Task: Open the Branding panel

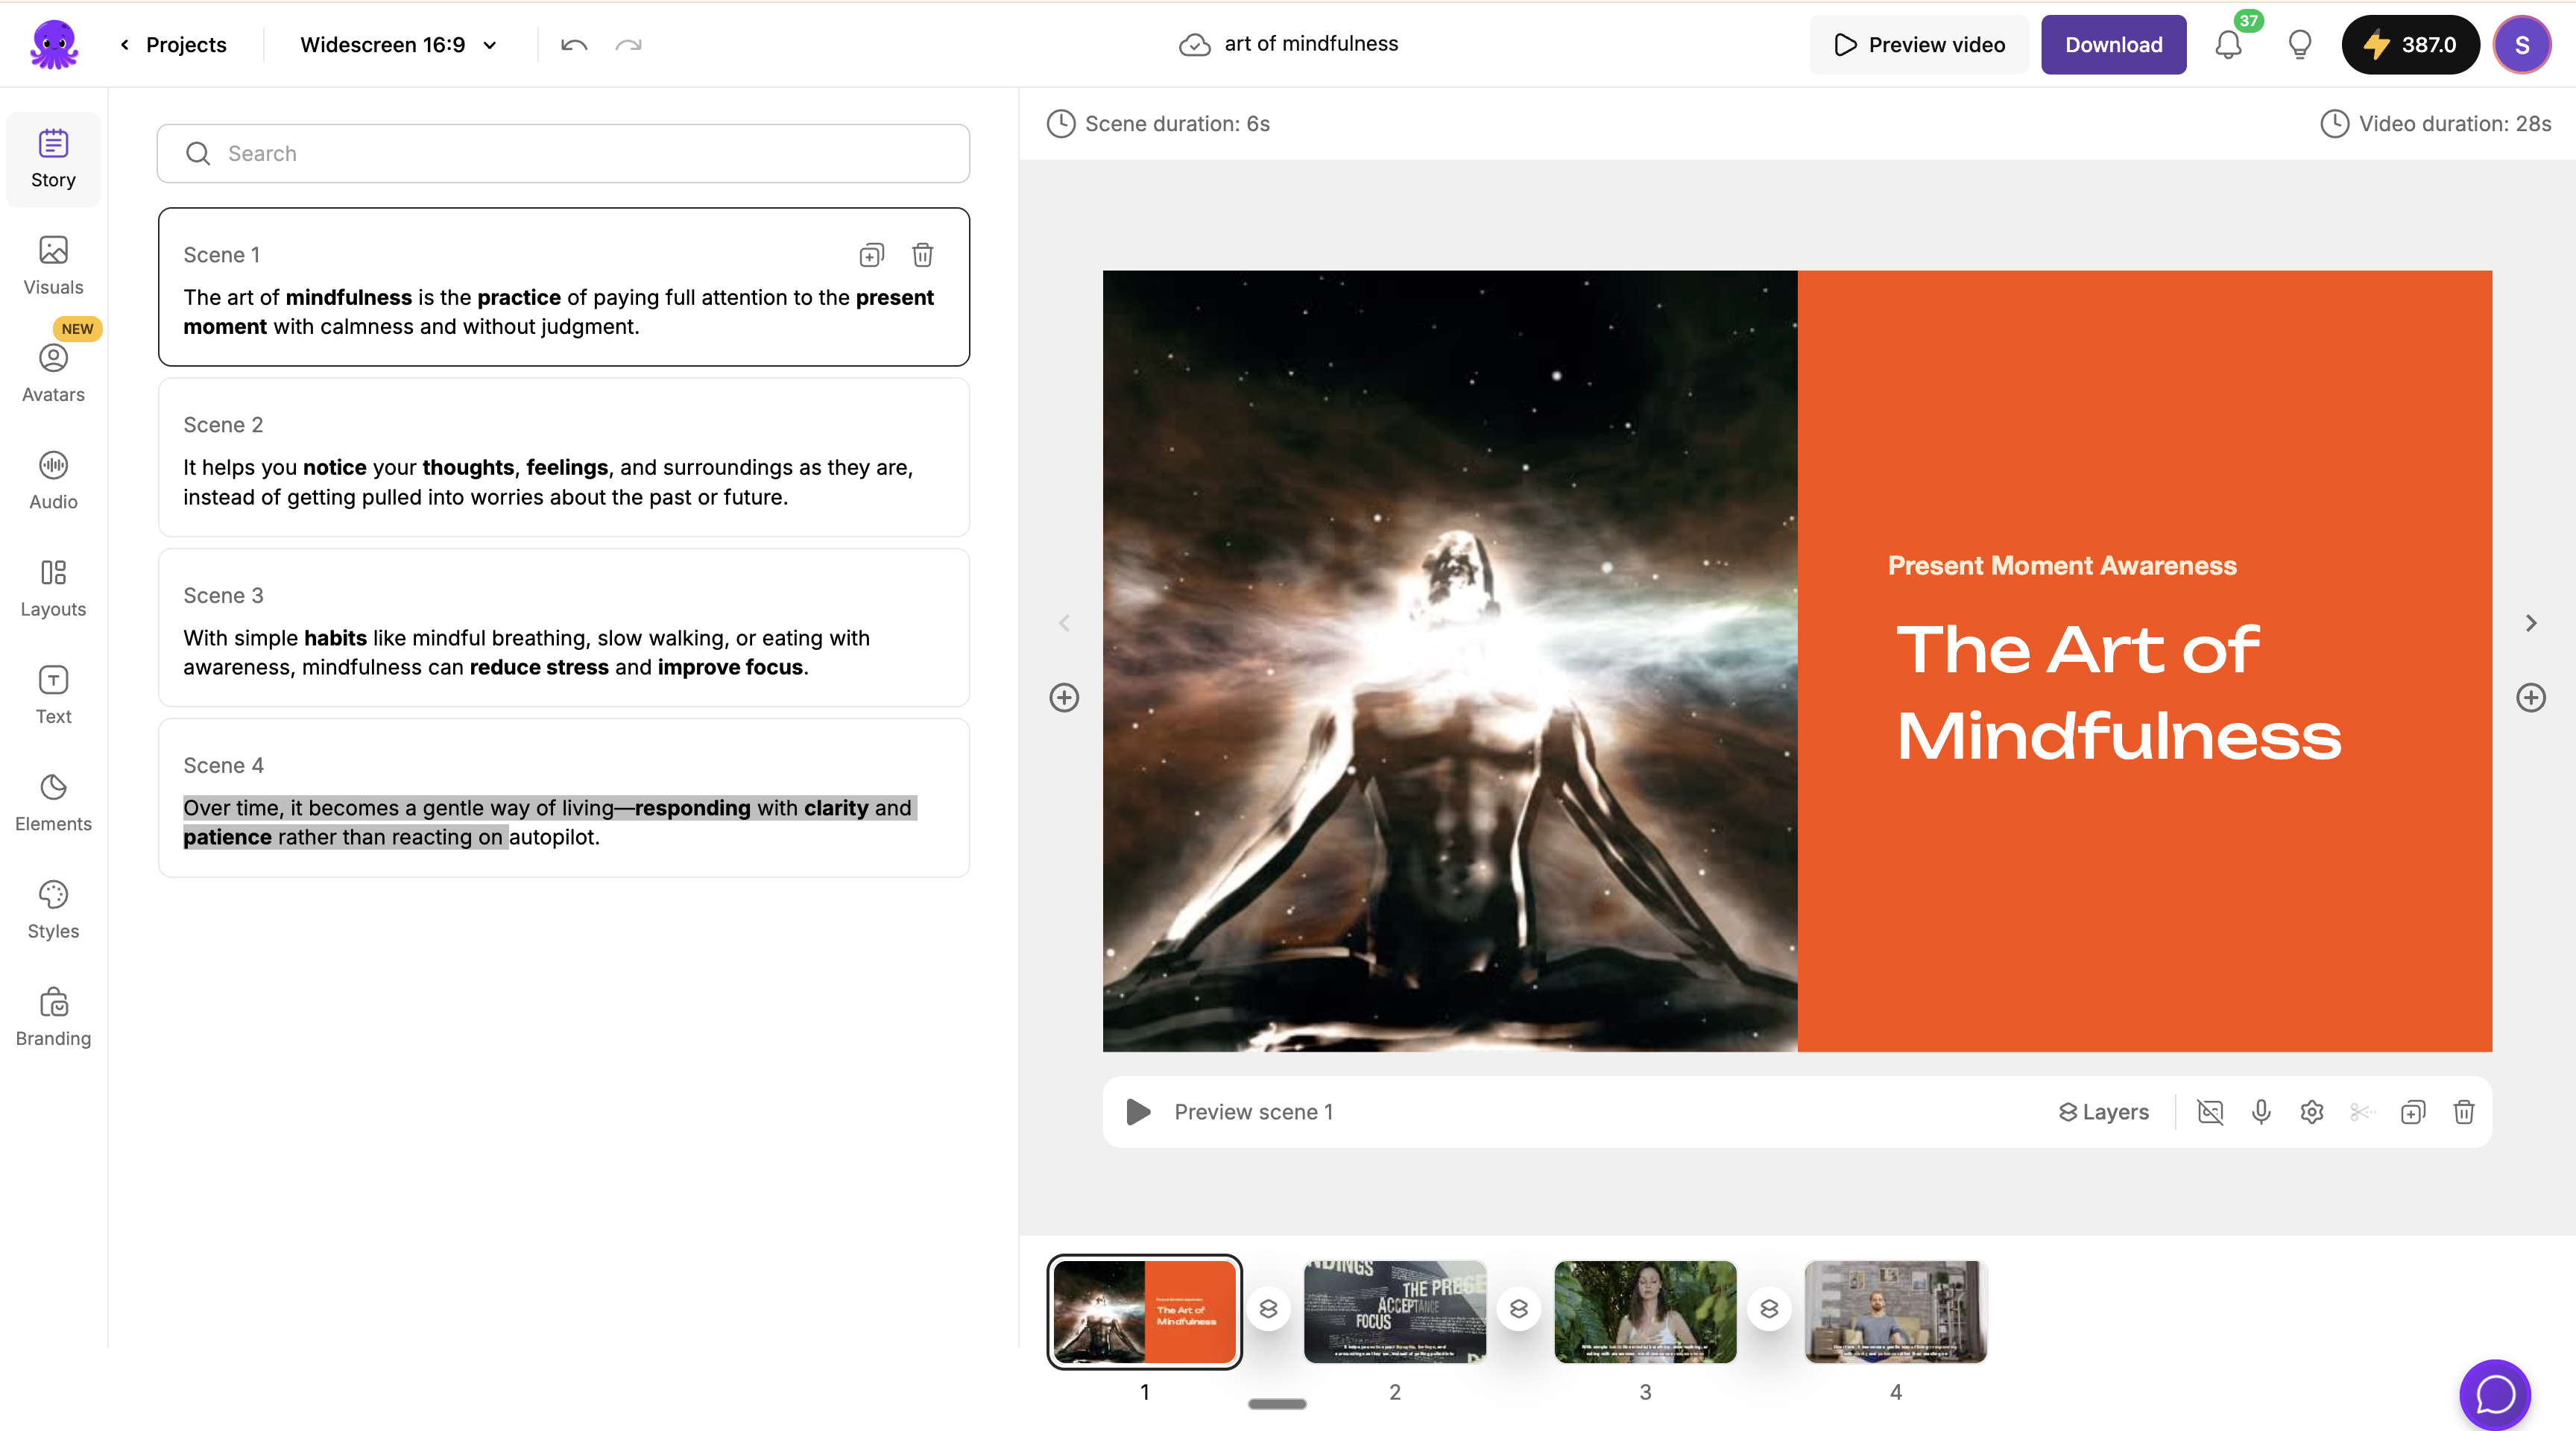Action: click(53, 1015)
